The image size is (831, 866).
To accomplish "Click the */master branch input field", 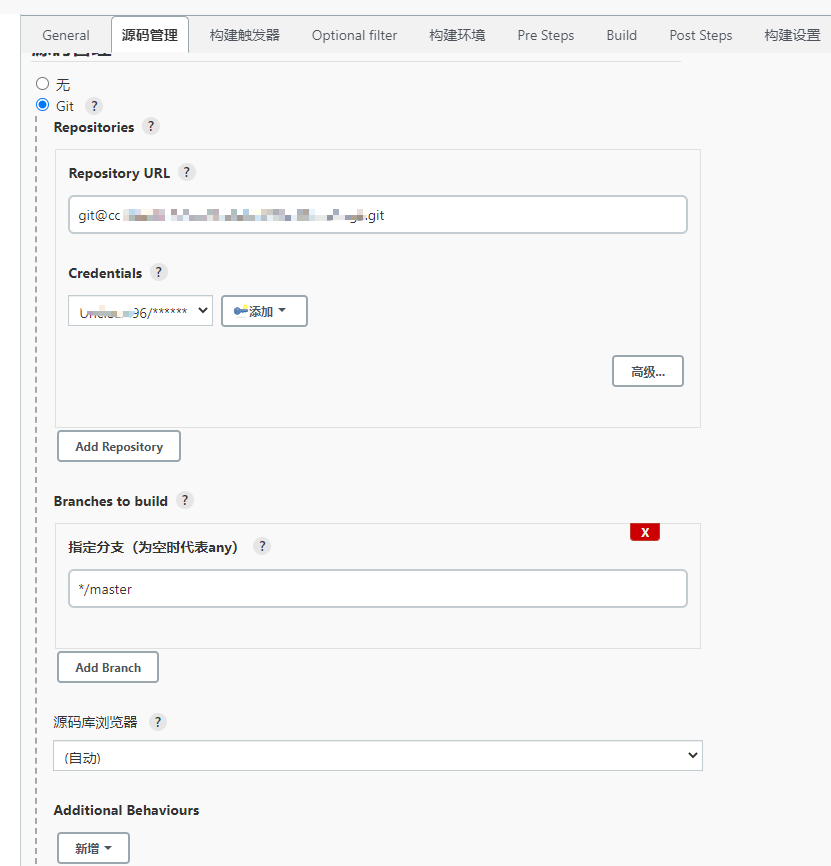I will (377, 589).
